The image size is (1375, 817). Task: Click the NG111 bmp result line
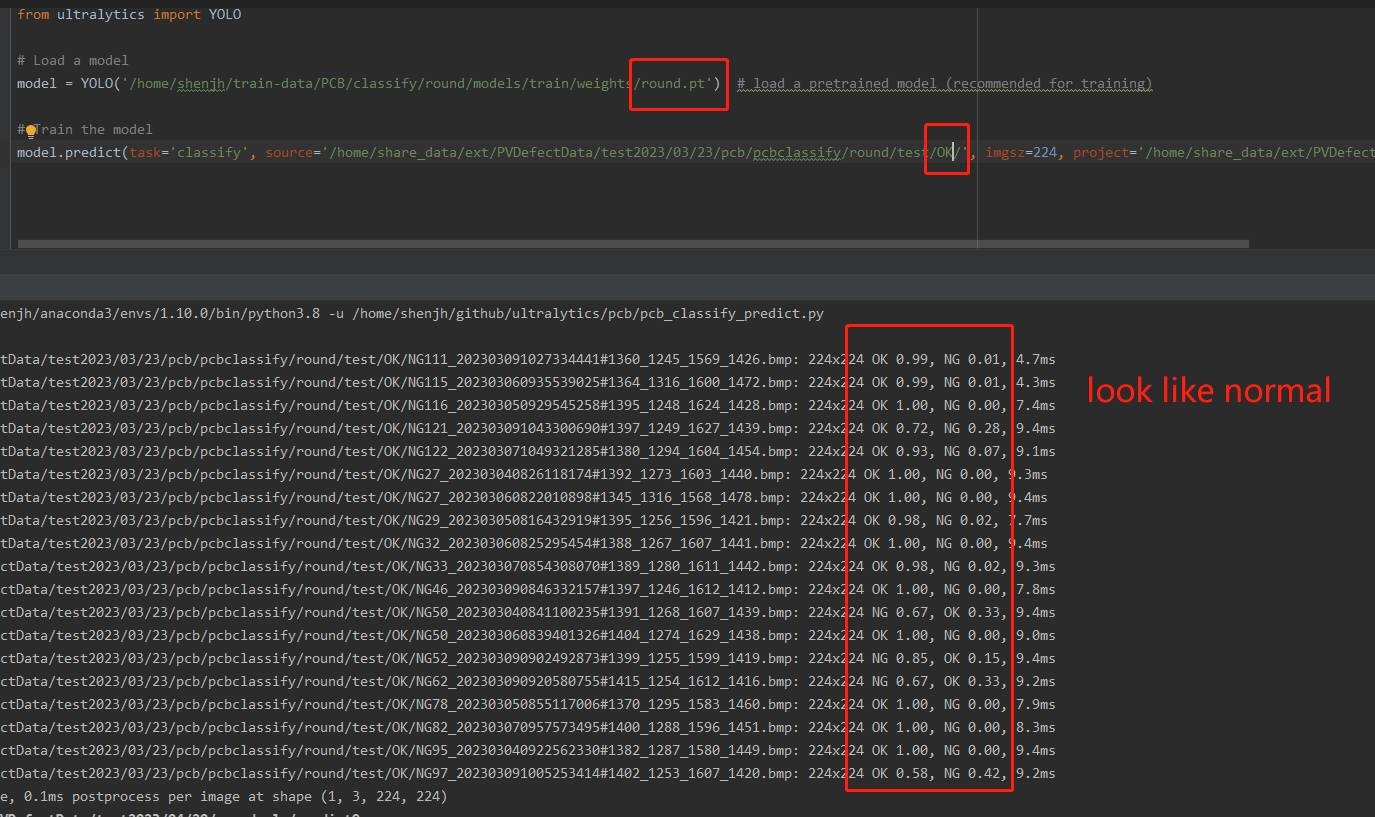400,359
